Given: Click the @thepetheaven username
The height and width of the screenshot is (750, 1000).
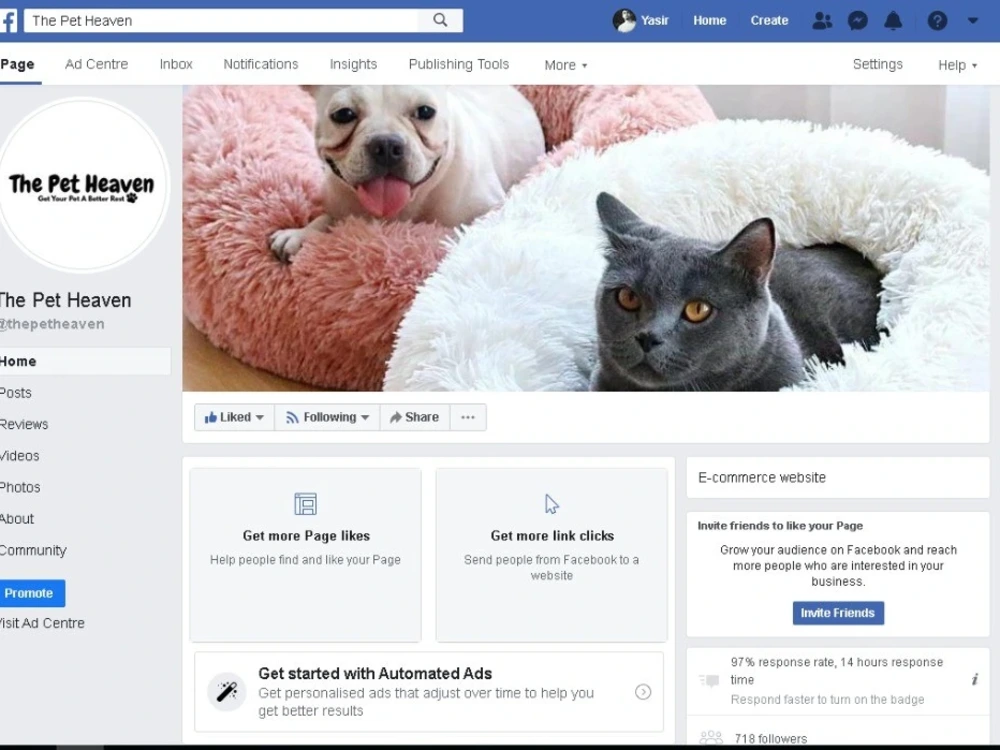Looking at the screenshot, I should pyautogui.click(x=52, y=324).
